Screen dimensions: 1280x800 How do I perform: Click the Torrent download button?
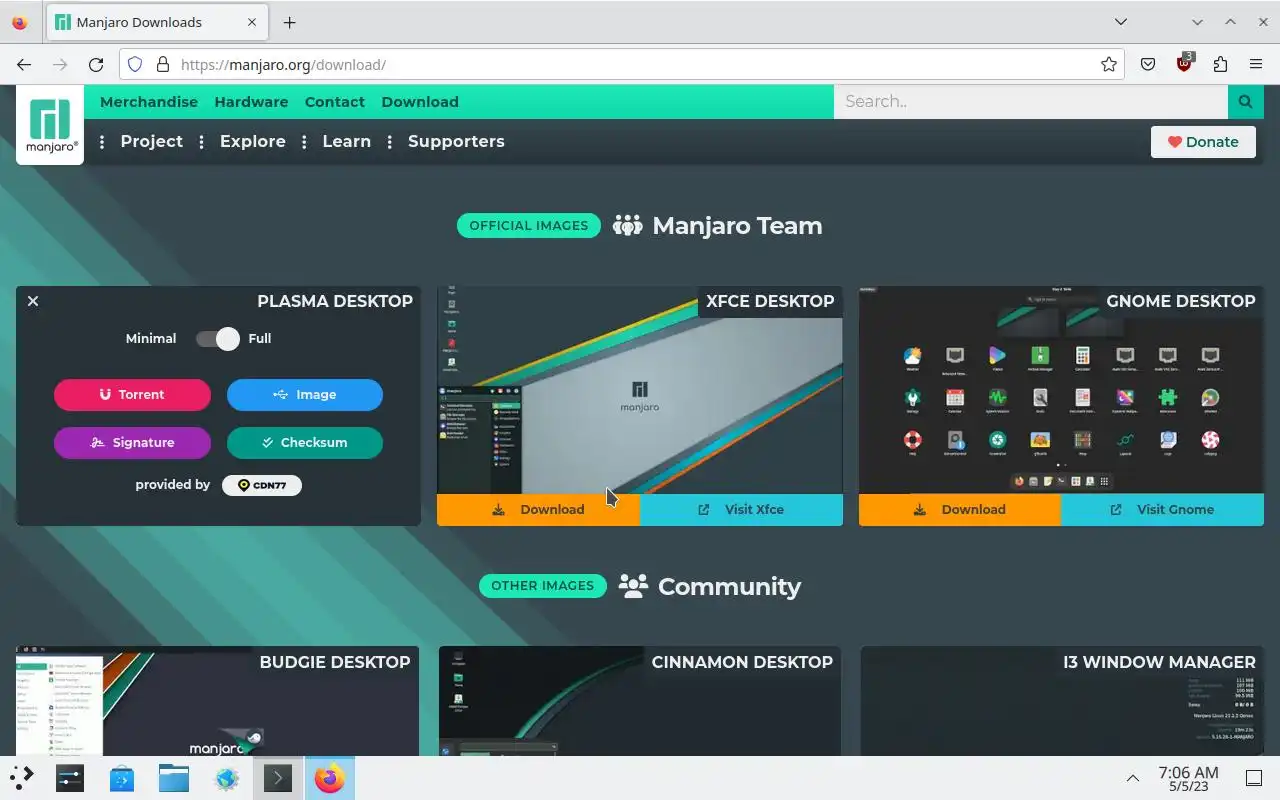coord(132,394)
